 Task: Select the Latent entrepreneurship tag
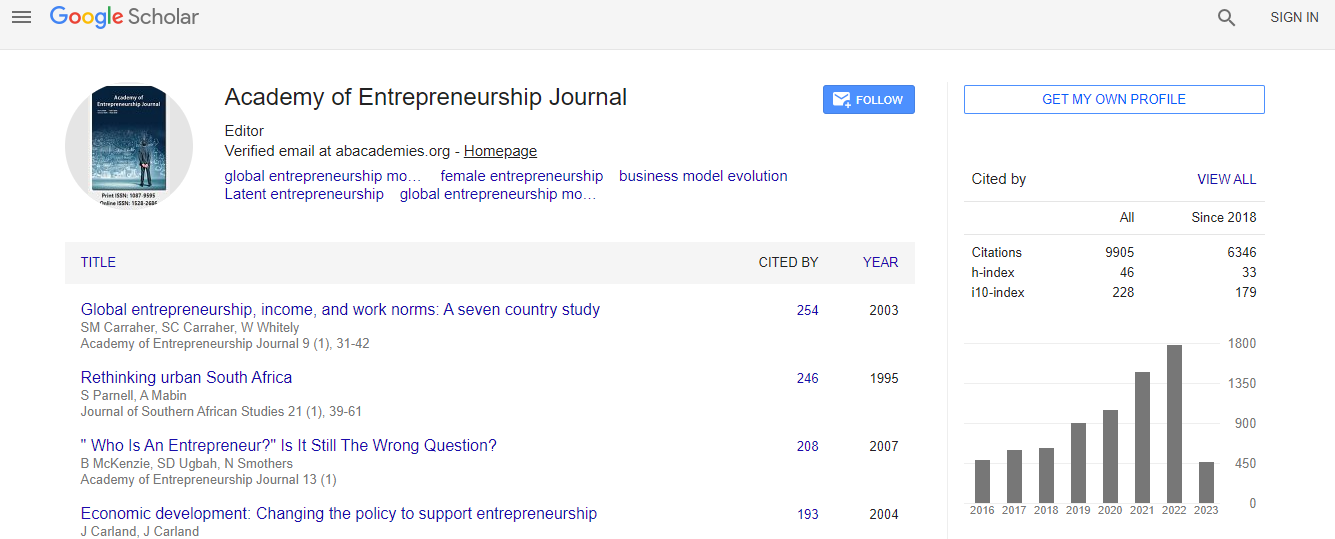(x=304, y=194)
